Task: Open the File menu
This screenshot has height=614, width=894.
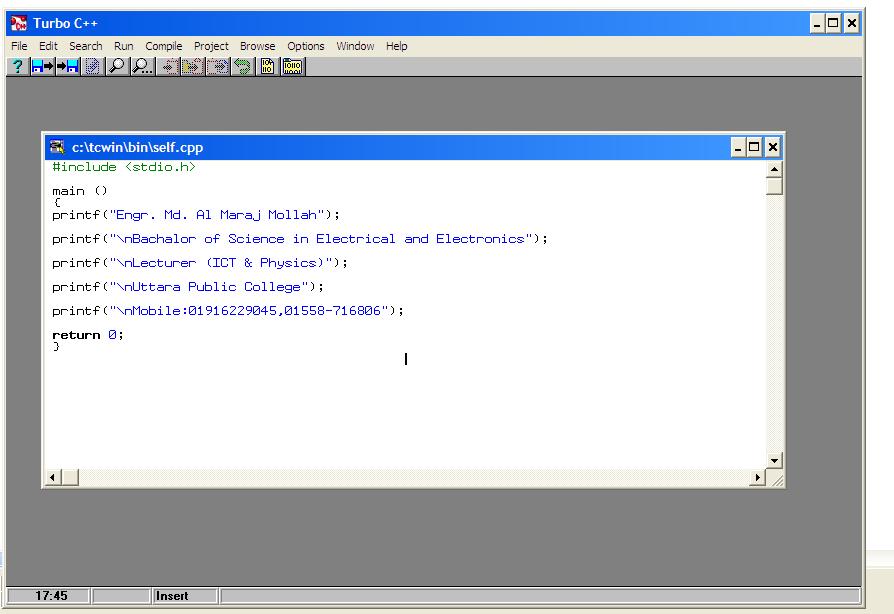Action: (x=19, y=46)
